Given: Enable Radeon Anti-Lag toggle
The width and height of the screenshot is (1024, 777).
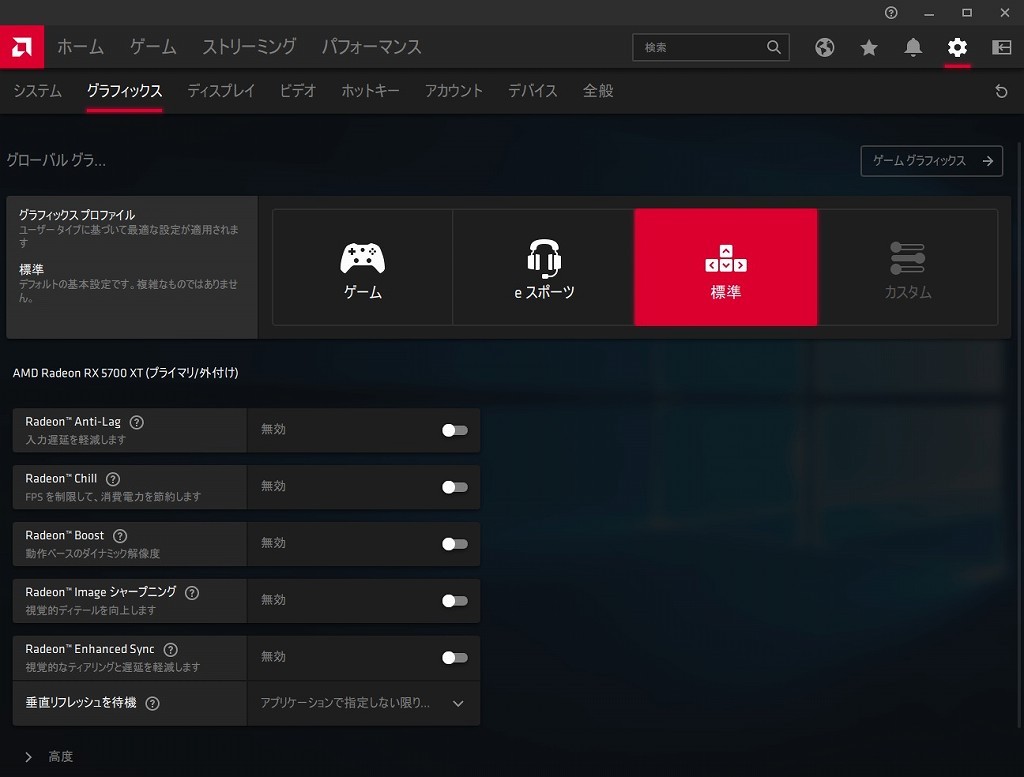Looking at the screenshot, I should 455,430.
